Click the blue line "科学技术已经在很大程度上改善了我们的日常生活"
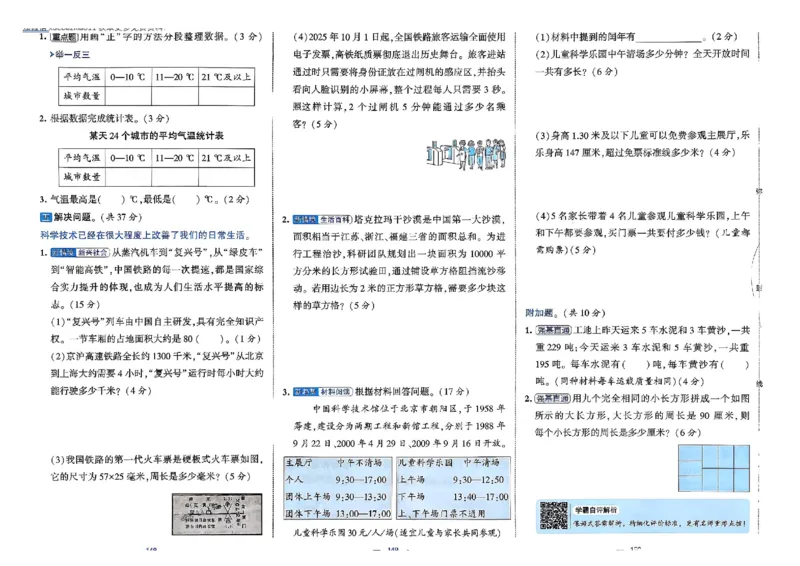Viewport: 800px width, 566px height. pos(145,235)
